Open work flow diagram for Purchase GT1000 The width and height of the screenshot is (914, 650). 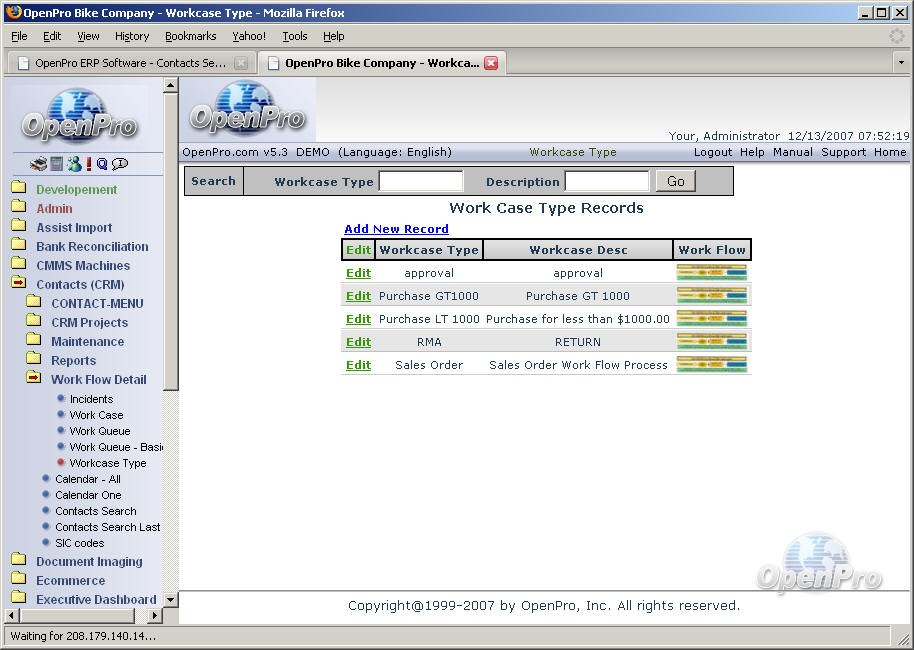(712, 296)
